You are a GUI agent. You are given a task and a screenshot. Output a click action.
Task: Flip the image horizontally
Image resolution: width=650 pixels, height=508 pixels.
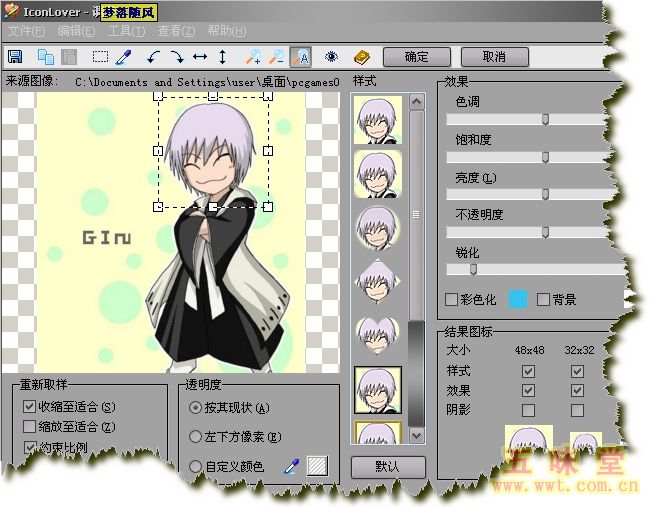tap(199, 57)
